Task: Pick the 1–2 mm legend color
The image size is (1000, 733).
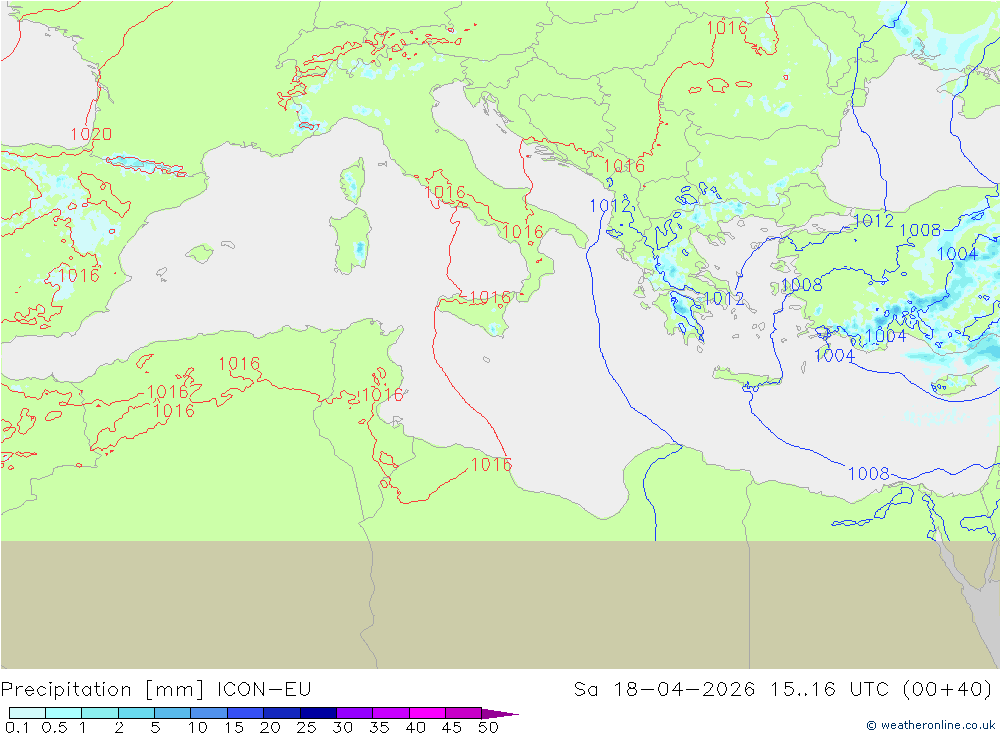Action: [99, 713]
